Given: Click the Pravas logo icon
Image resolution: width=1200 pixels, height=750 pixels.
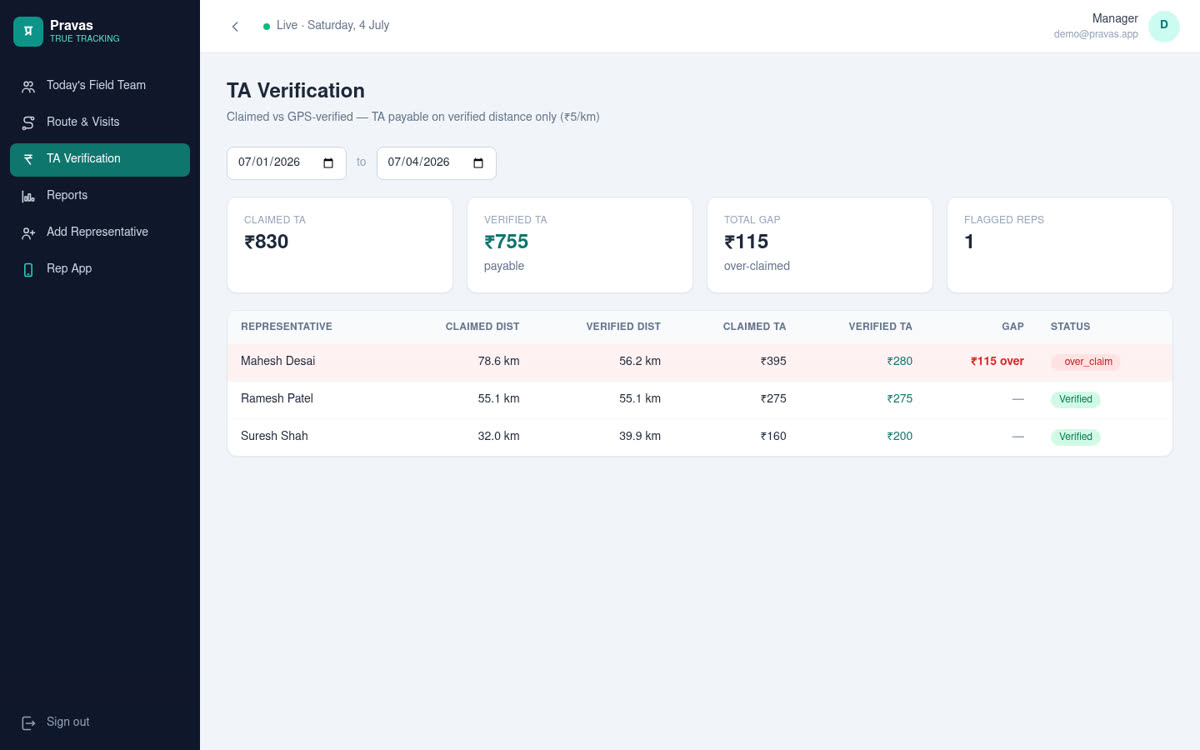Looking at the screenshot, I should [28, 31].
